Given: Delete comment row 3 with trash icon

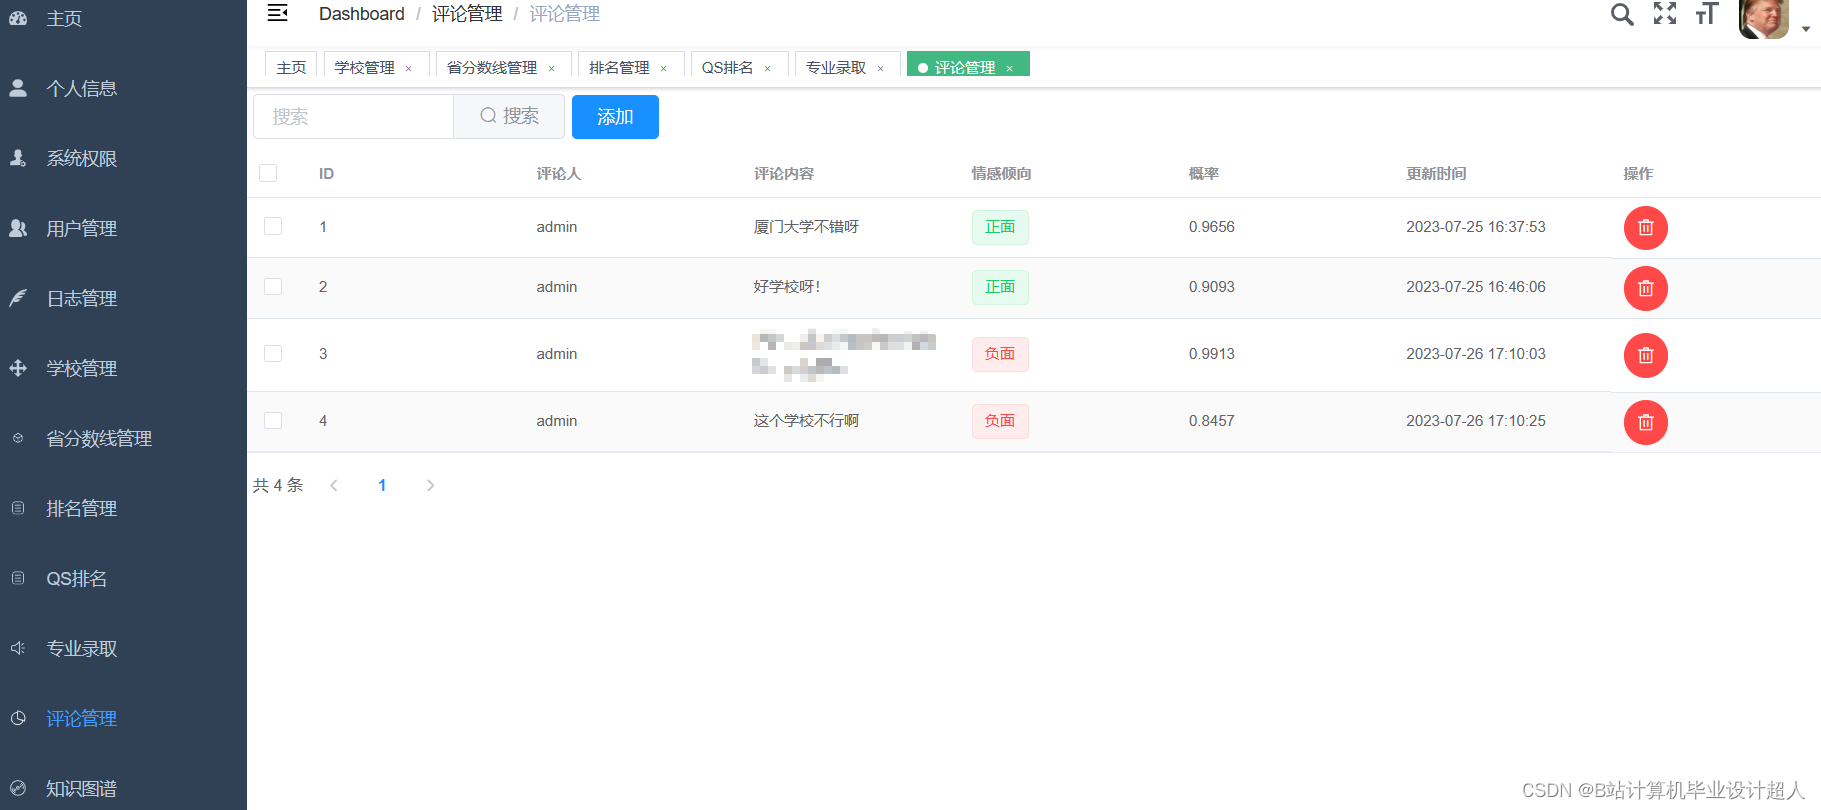Looking at the screenshot, I should (1645, 355).
